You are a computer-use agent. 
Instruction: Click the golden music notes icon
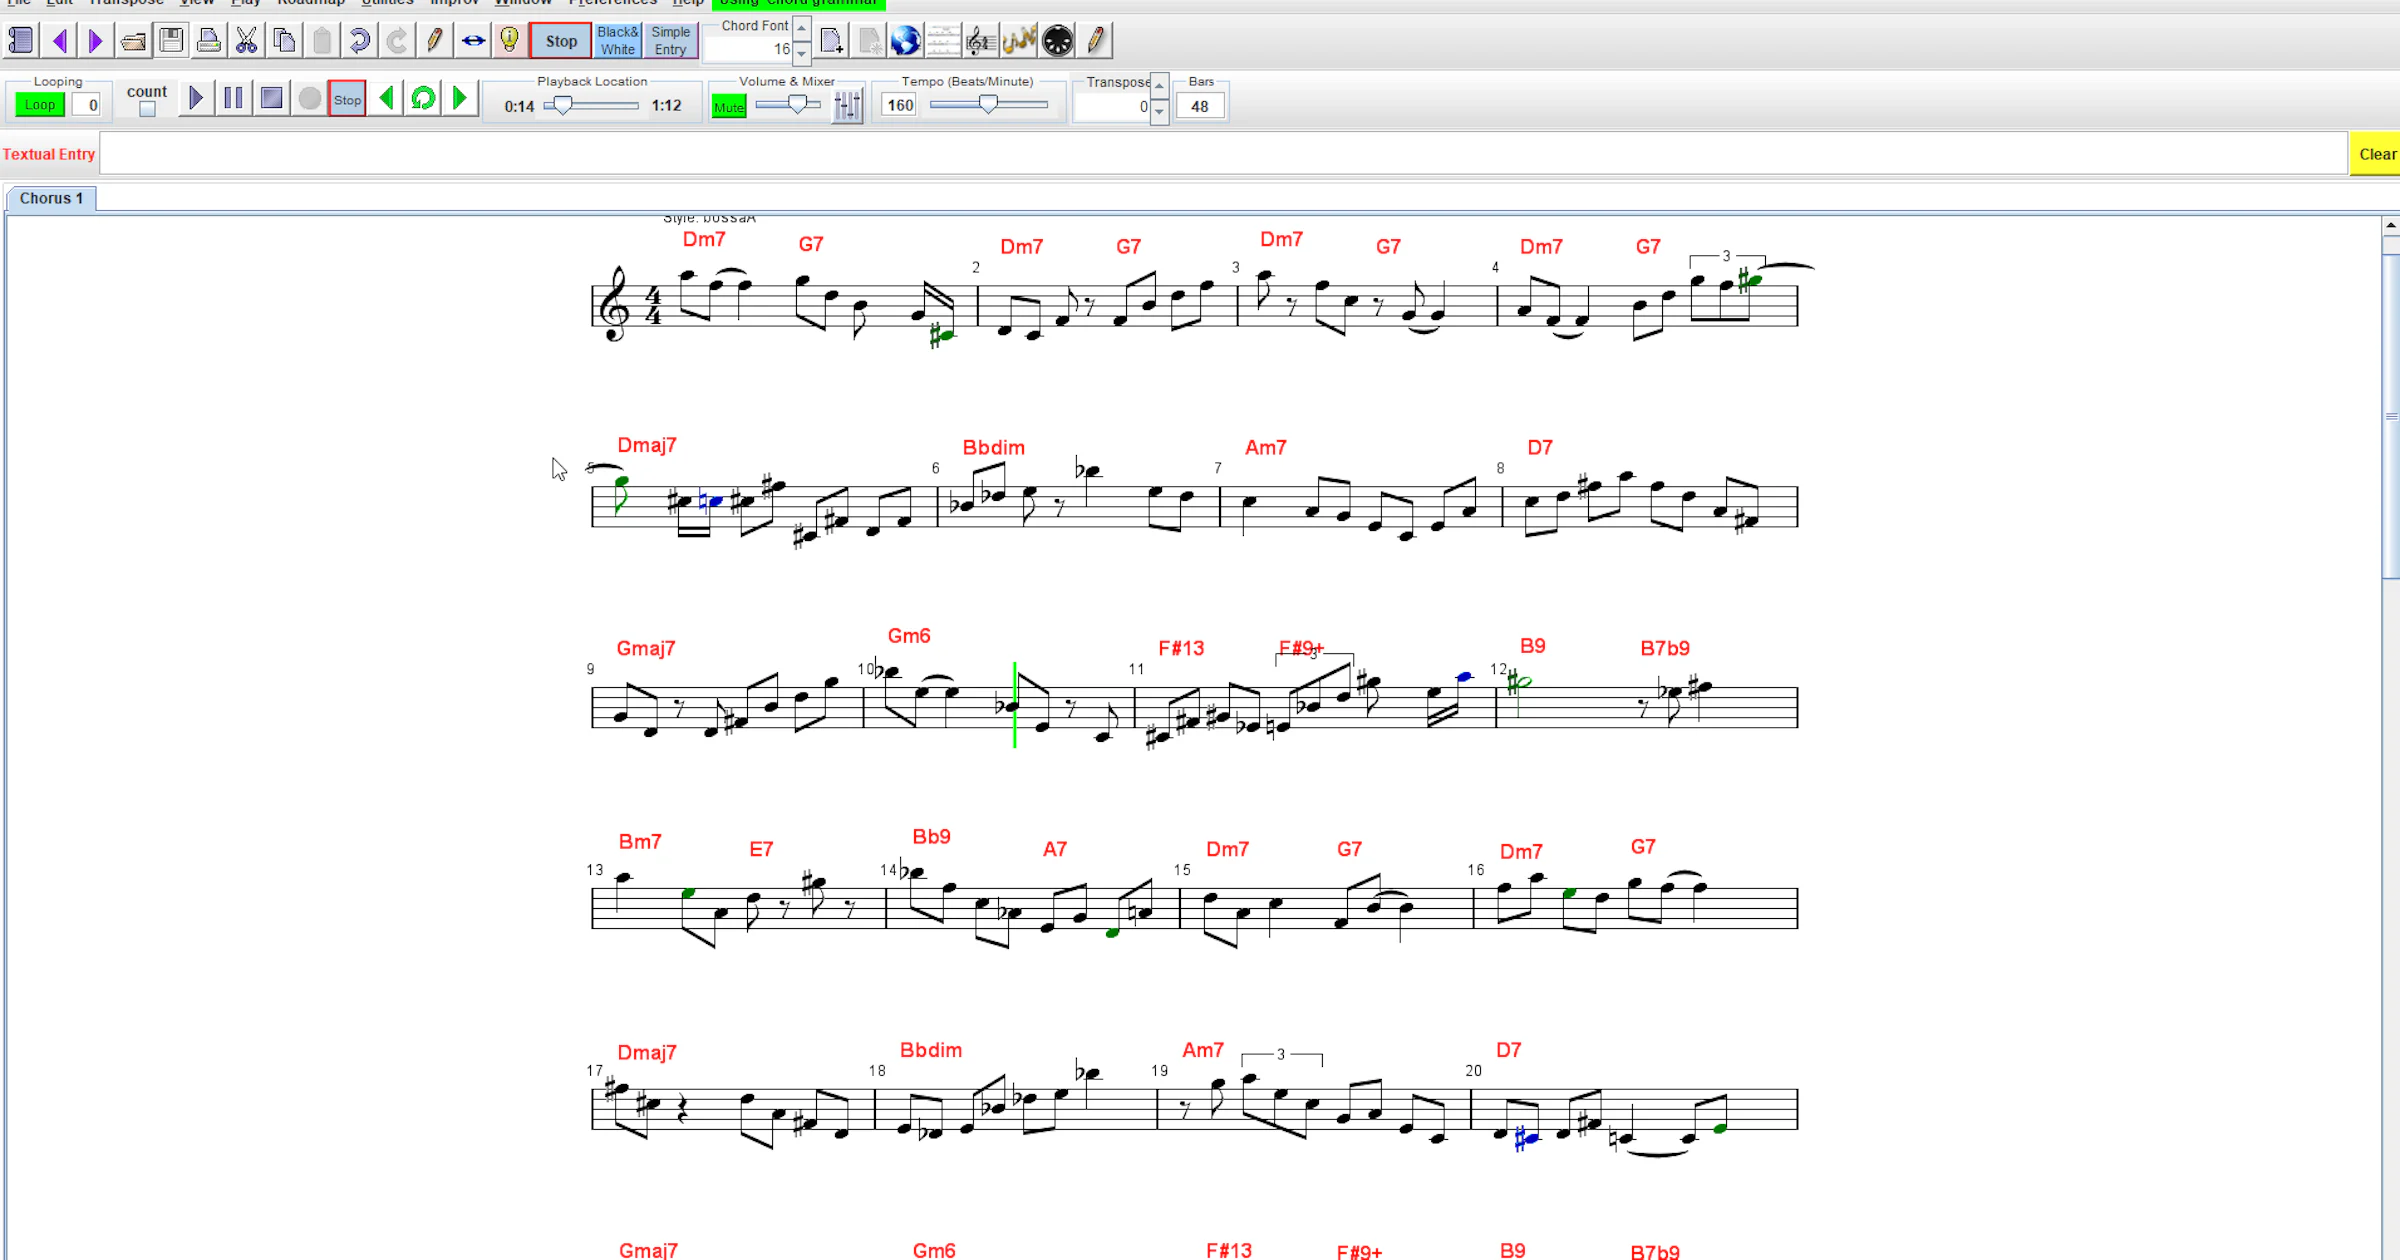1019,41
